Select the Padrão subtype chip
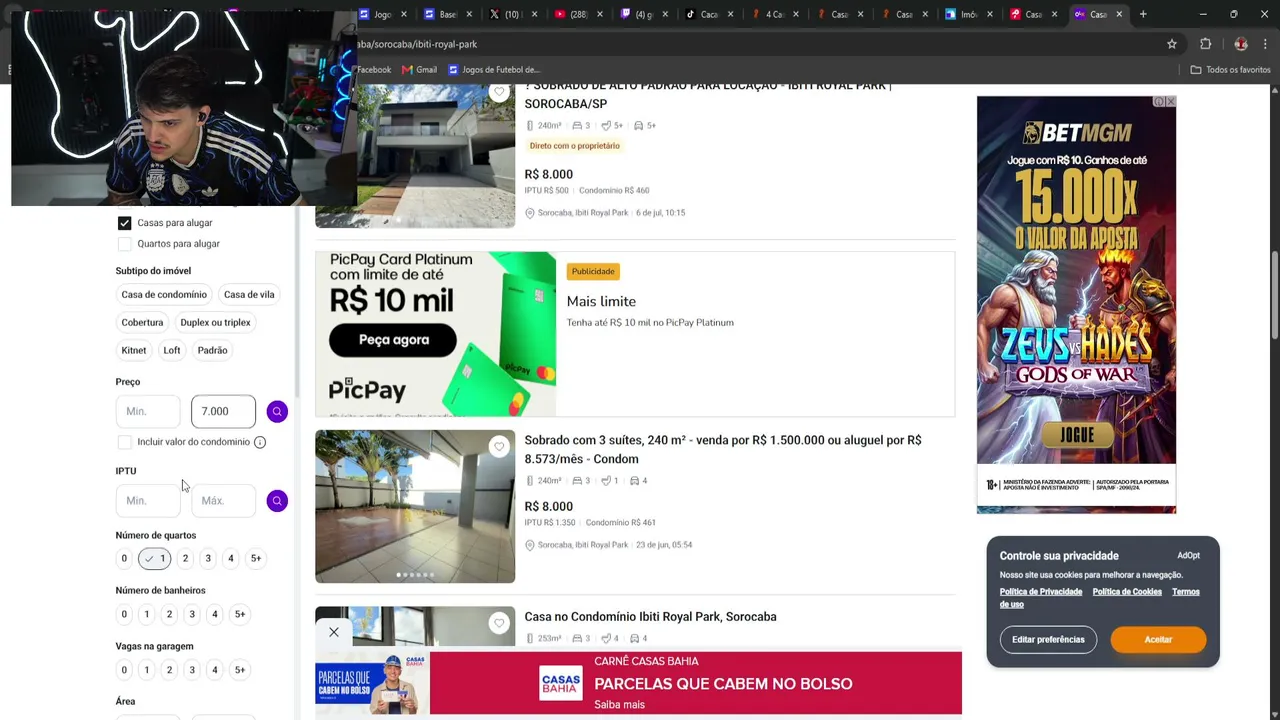This screenshot has height=720, width=1280. (212, 351)
